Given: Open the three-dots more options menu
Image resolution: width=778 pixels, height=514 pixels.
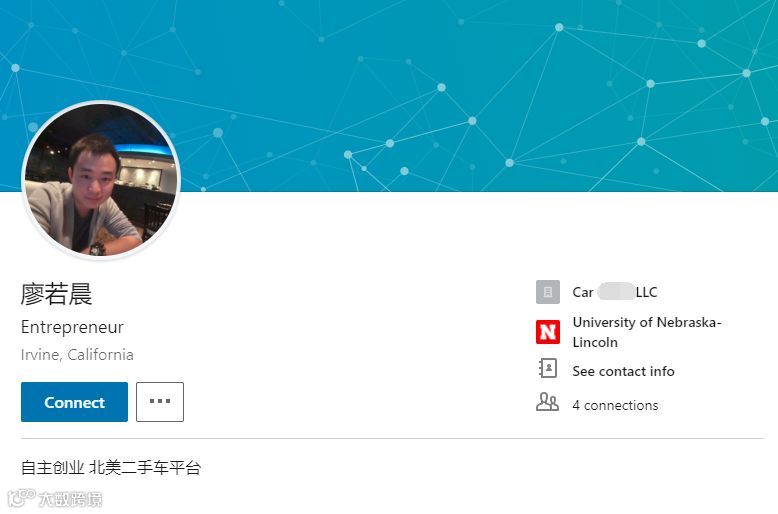Looking at the screenshot, I should (160, 402).
